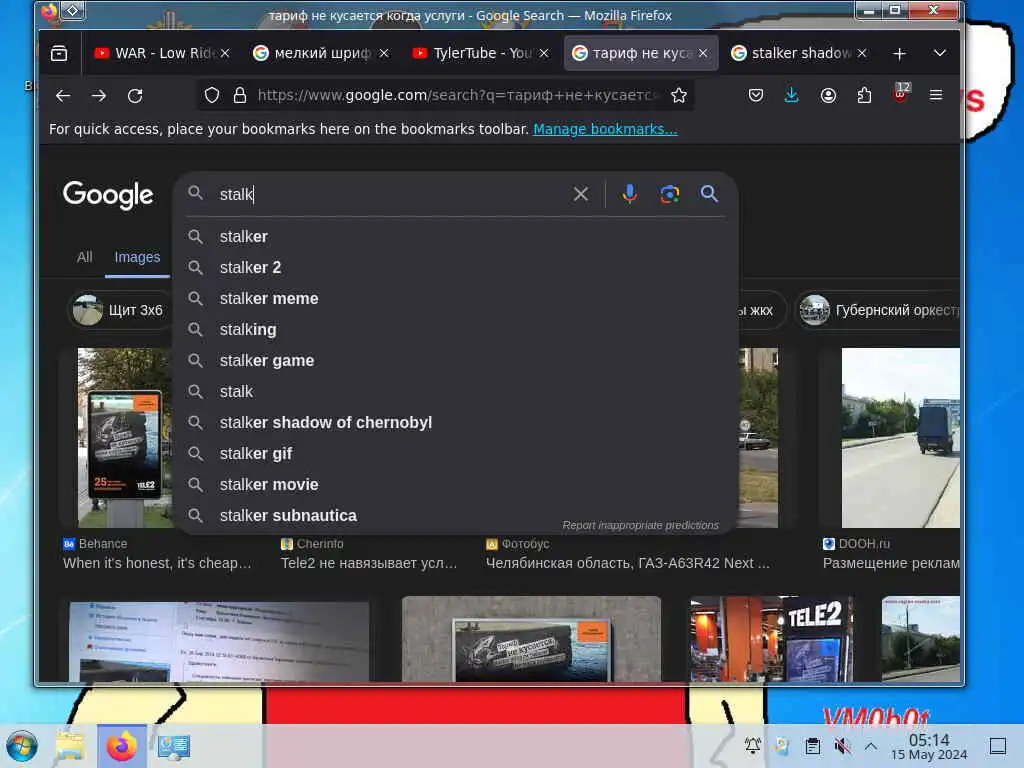Open the Firefox downloads panel
Image resolution: width=1024 pixels, height=768 pixels.
(792, 95)
